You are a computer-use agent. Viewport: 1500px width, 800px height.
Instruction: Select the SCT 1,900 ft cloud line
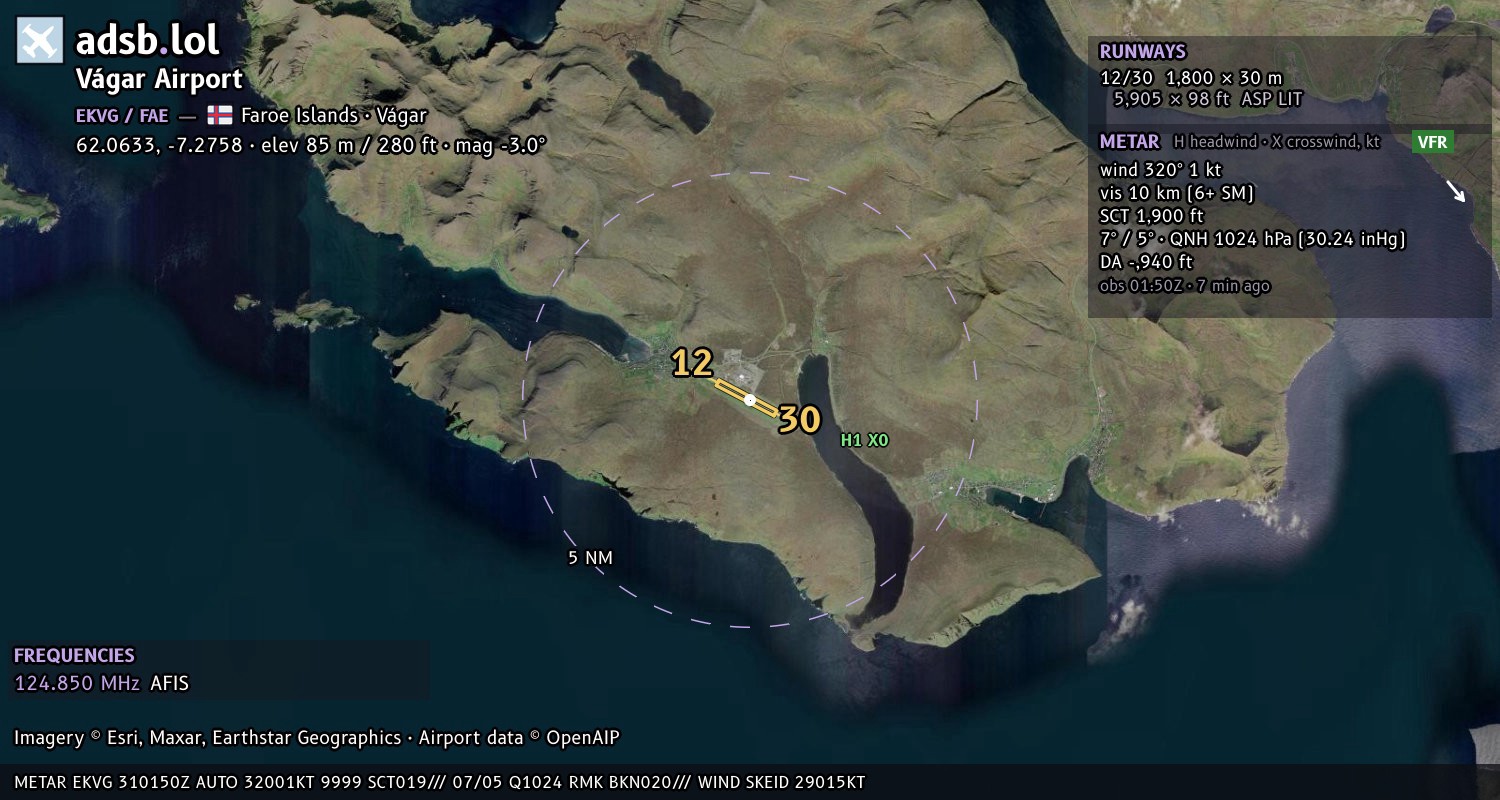point(1151,216)
